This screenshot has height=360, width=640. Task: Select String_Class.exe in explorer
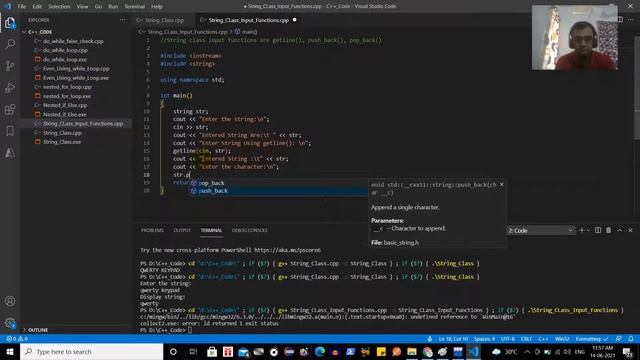(62, 142)
